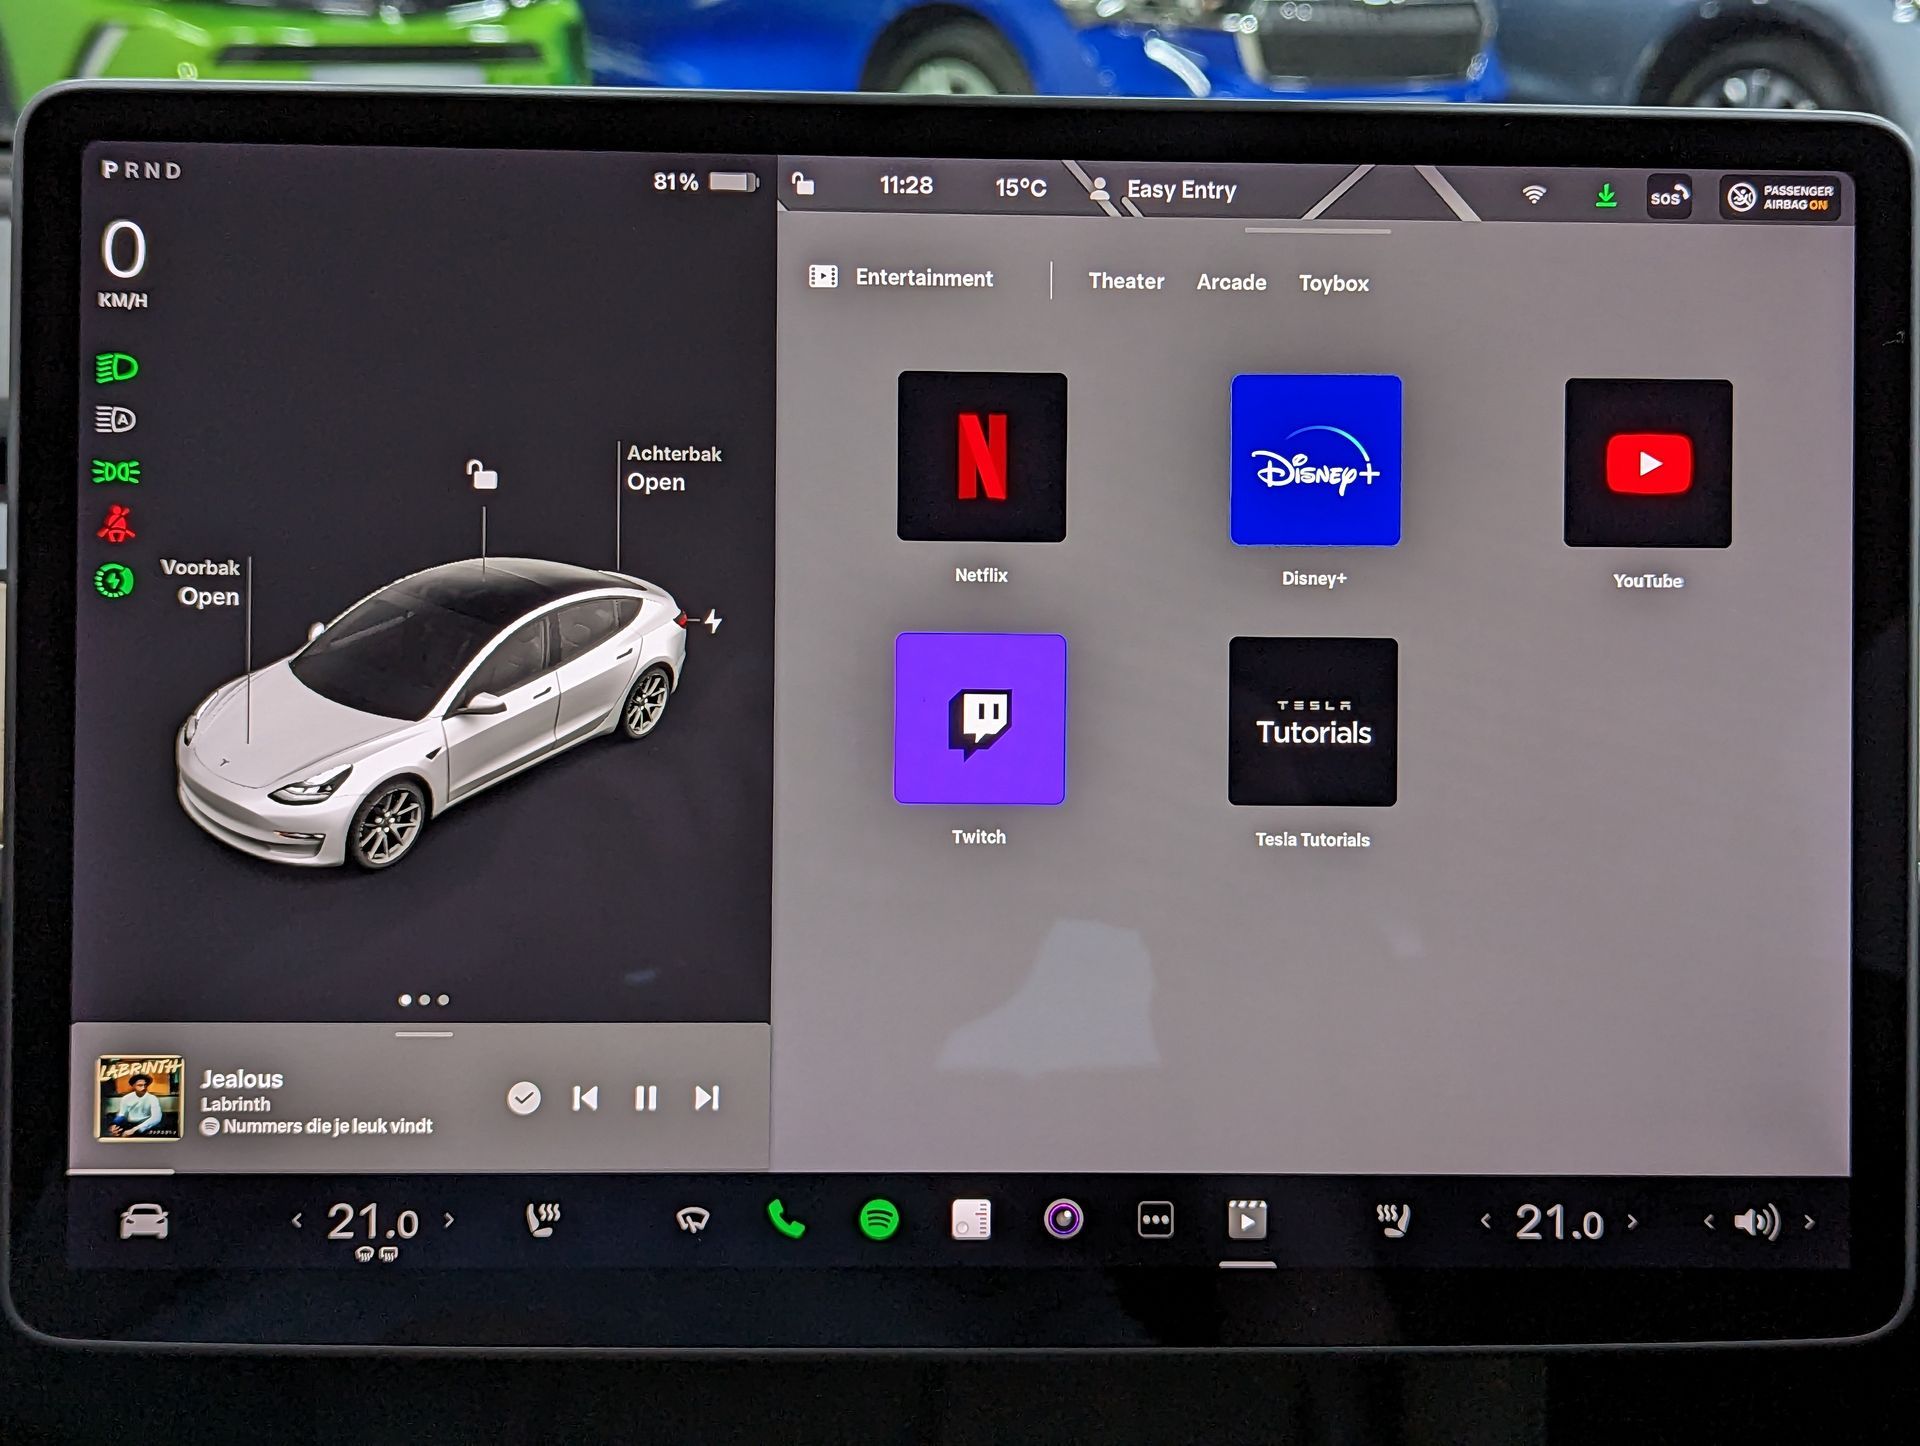This screenshot has height=1446, width=1920.
Task: Tap the red seatbelt warning icon
Action: (x=116, y=523)
